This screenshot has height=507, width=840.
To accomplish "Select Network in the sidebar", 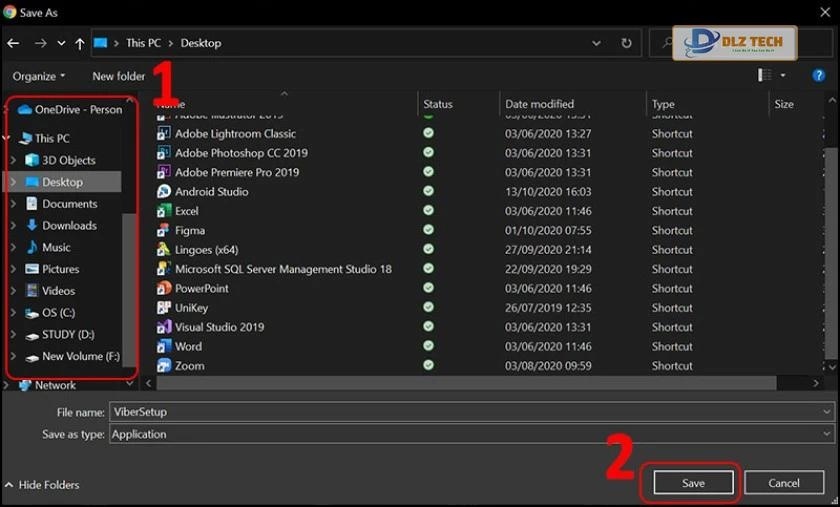I will tap(47, 385).
